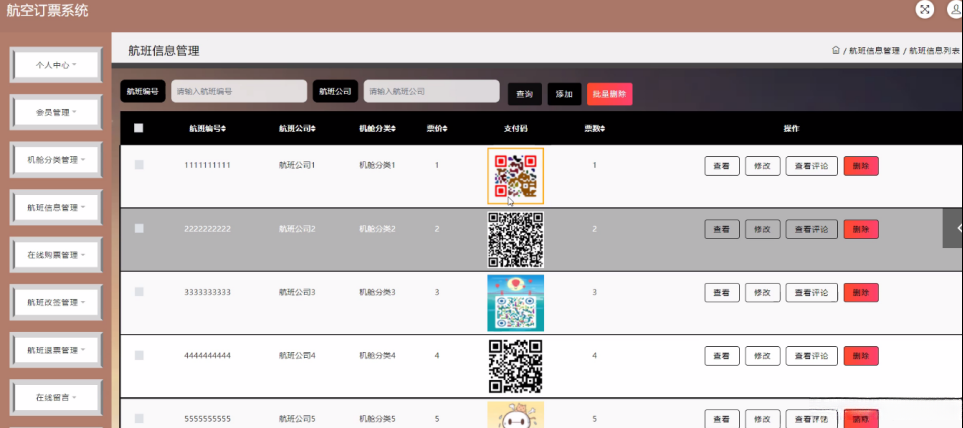Screen dimensions: 963x428
Task: View details of flight 5555555555
Action: [x=722, y=419]
